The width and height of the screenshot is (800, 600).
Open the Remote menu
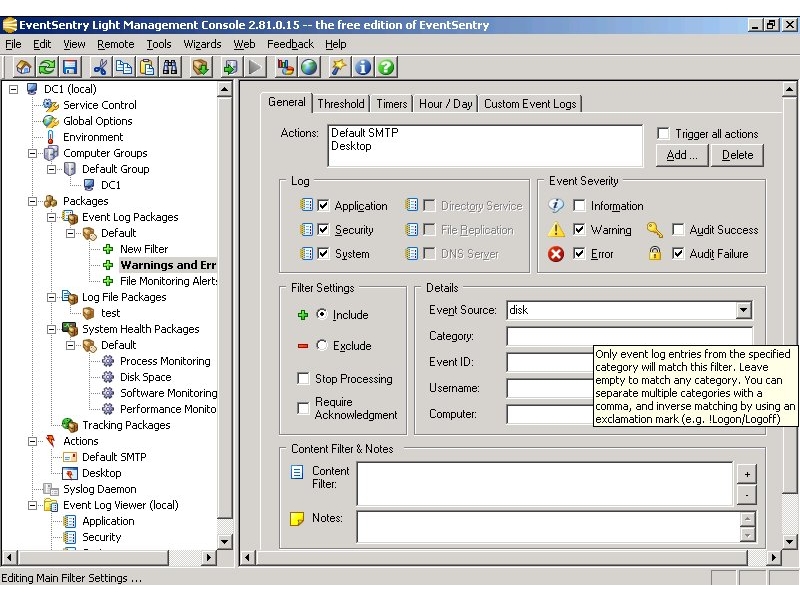(116, 44)
